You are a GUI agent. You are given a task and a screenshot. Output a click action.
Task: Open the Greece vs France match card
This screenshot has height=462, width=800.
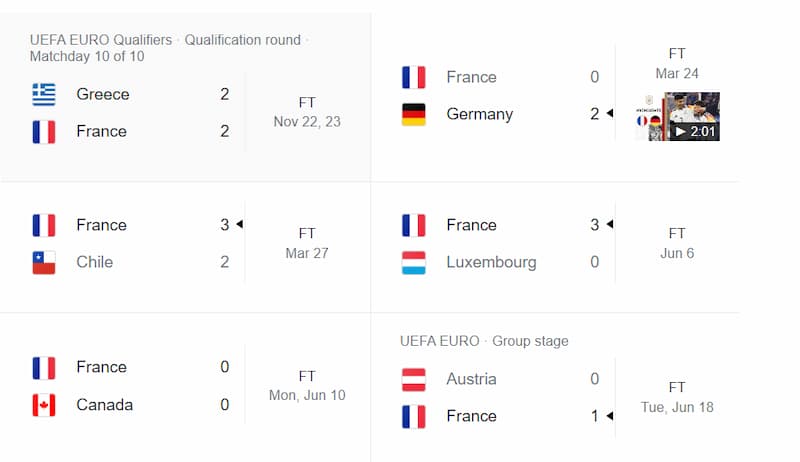pyautogui.click(x=185, y=97)
